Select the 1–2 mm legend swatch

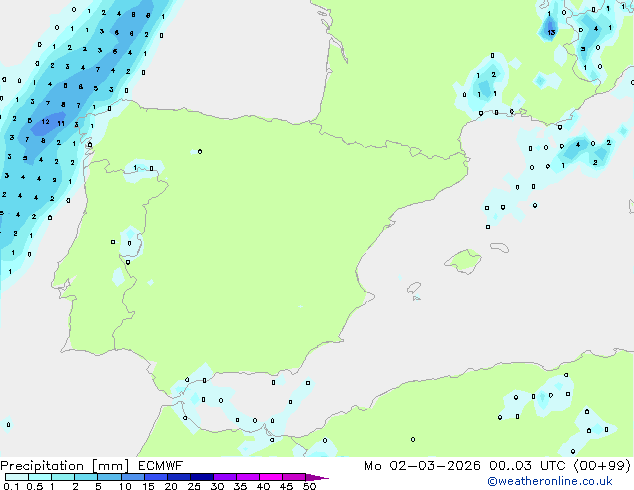point(63,477)
